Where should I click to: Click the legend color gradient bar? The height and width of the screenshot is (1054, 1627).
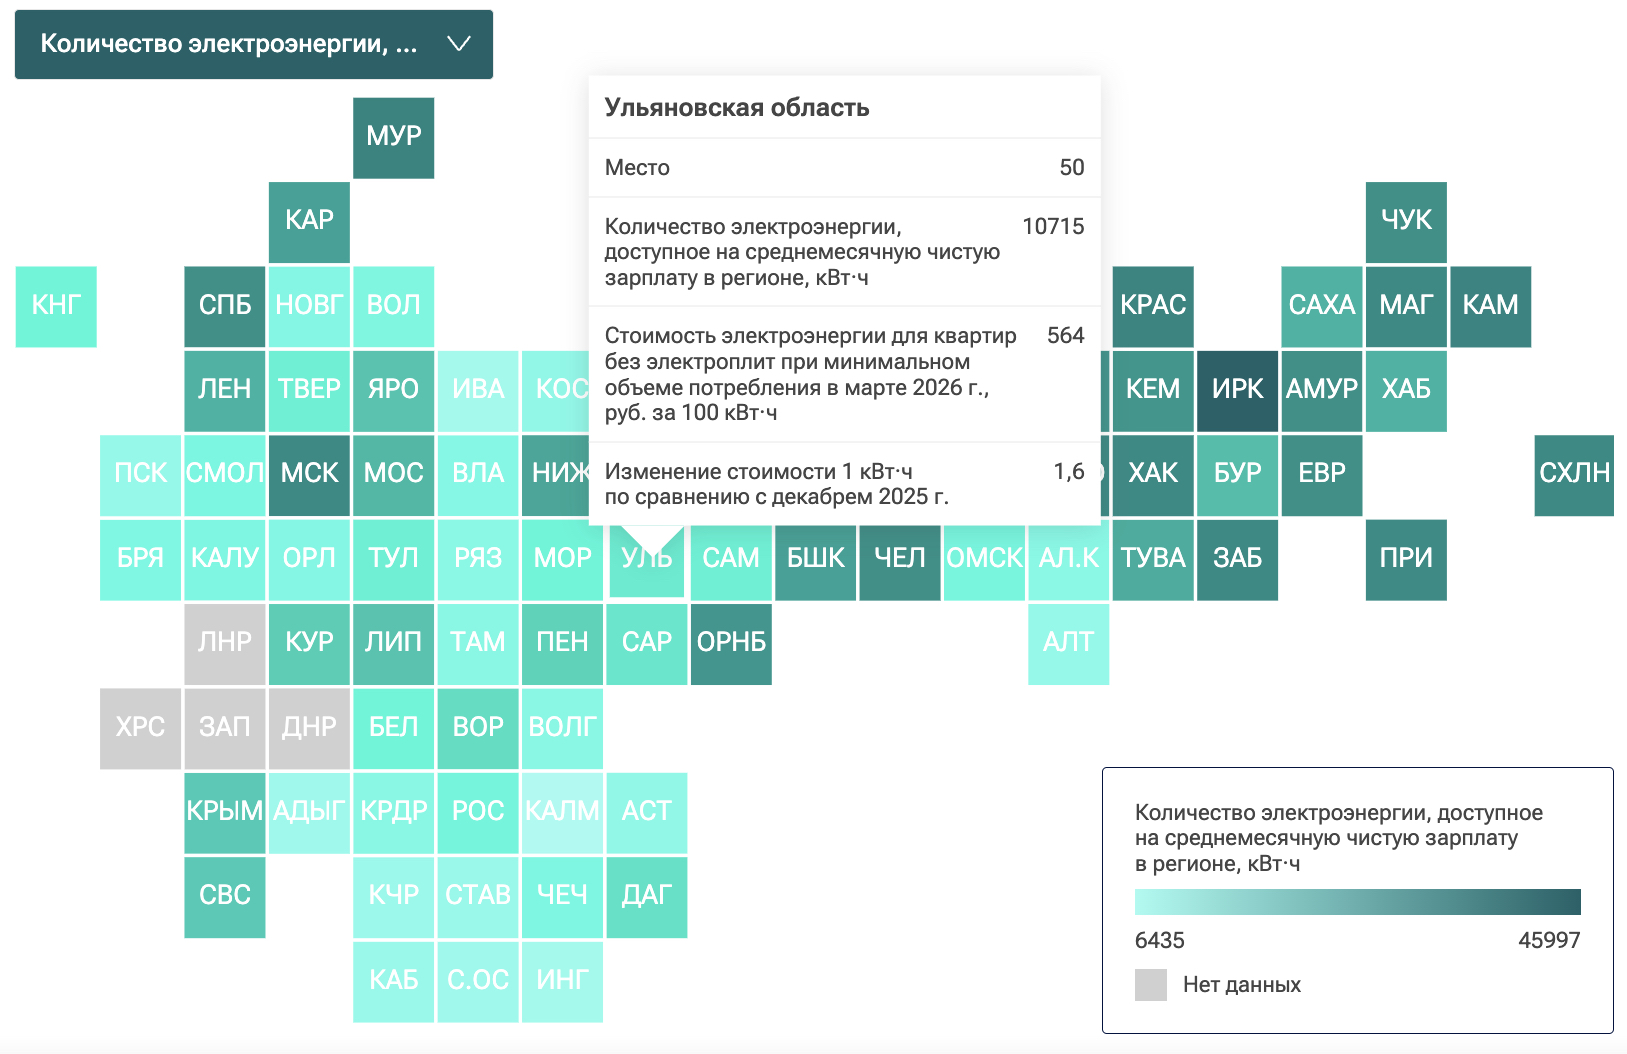pos(1358,902)
